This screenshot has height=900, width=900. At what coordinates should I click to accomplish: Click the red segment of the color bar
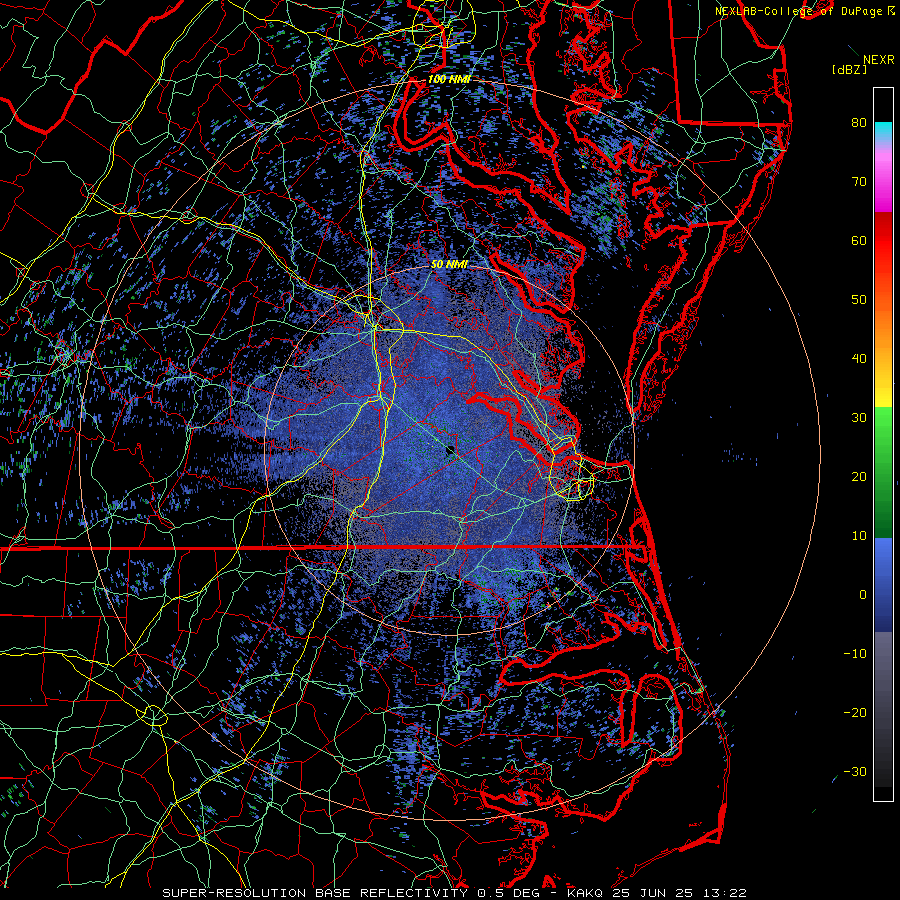click(883, 241)
